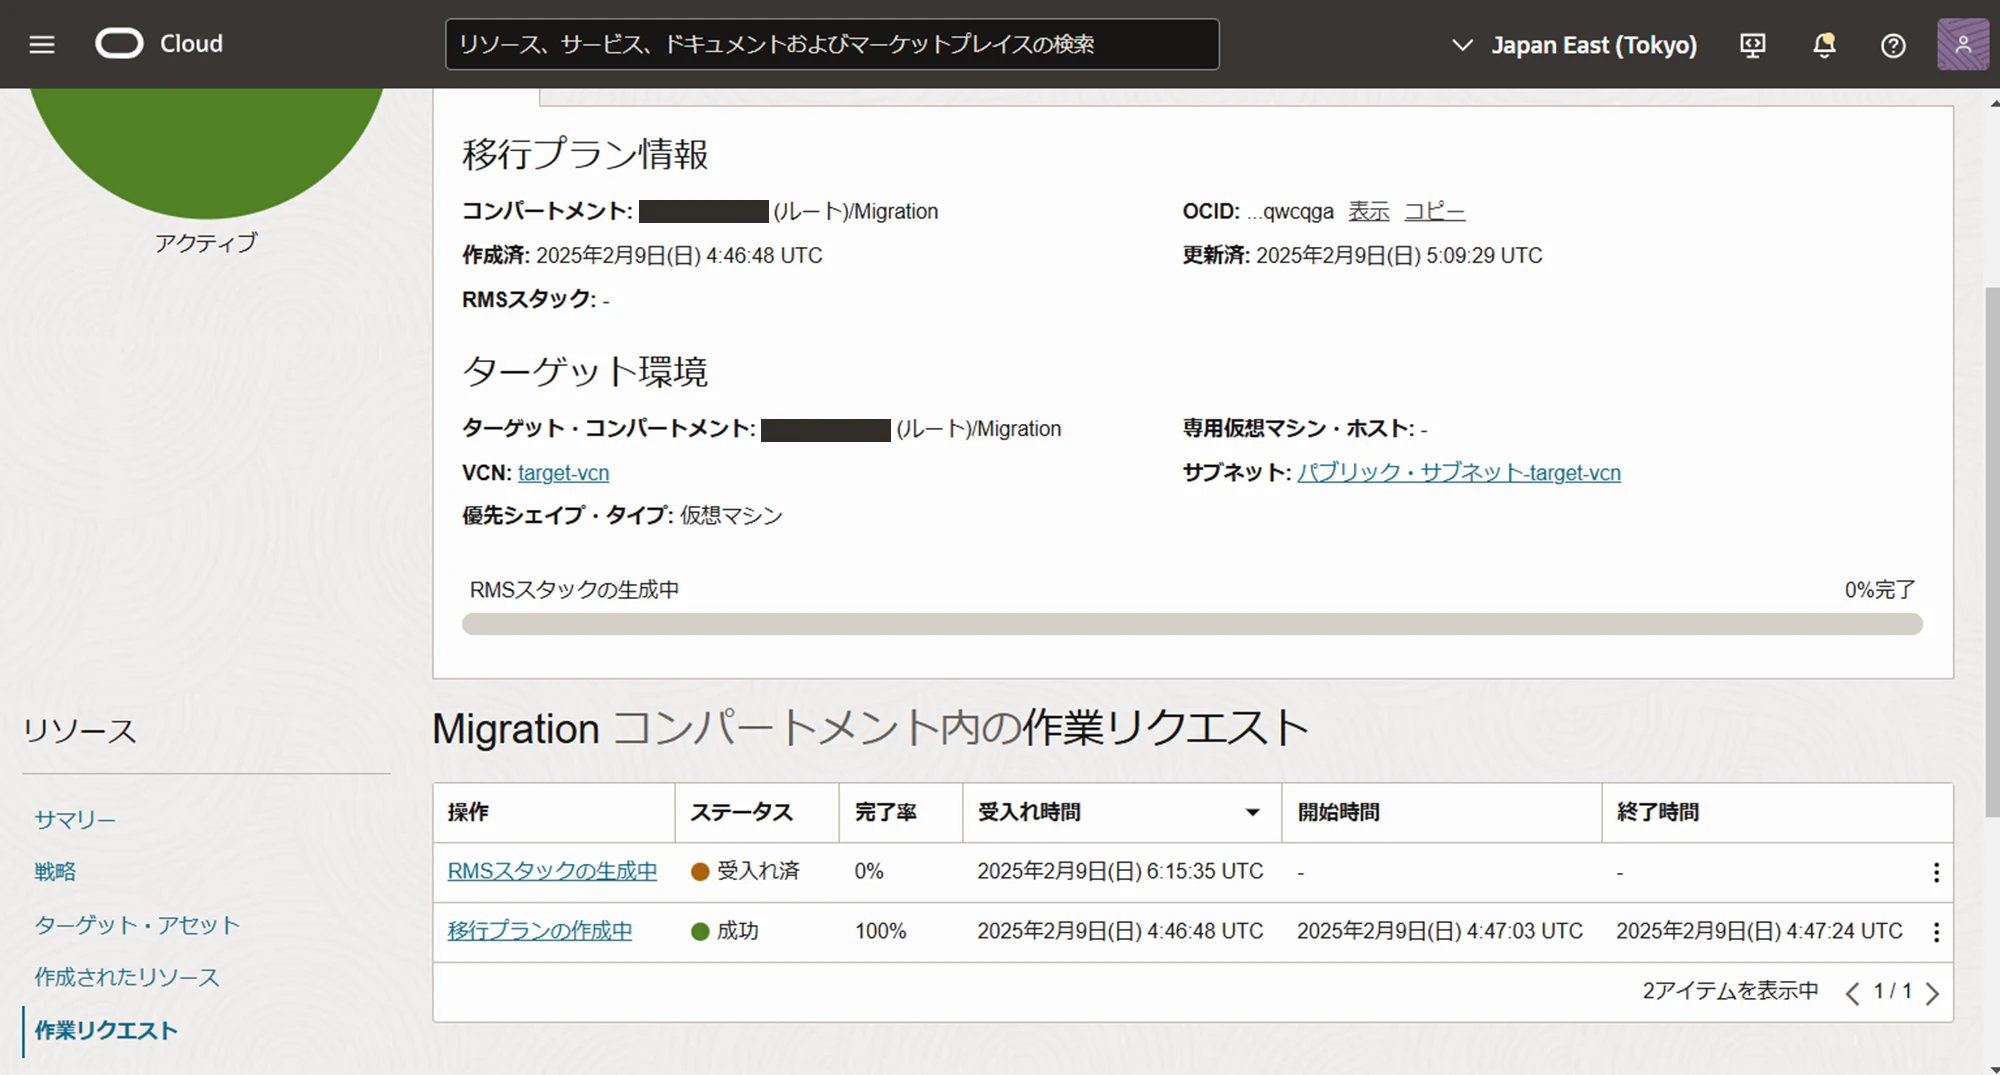Click the OCID コピー link
Image resolution: width=2000 pixels, height=1075 pixels.
(x=1434, y=211)
